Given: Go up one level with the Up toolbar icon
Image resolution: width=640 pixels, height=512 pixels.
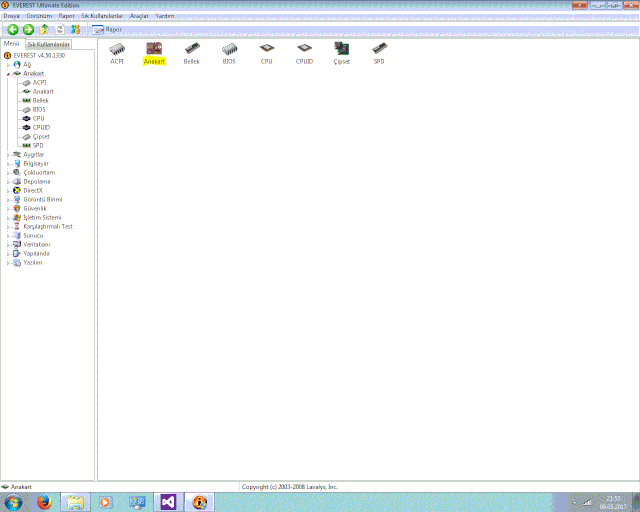Looking at the screenshot, I should click(x=44, y=29).
